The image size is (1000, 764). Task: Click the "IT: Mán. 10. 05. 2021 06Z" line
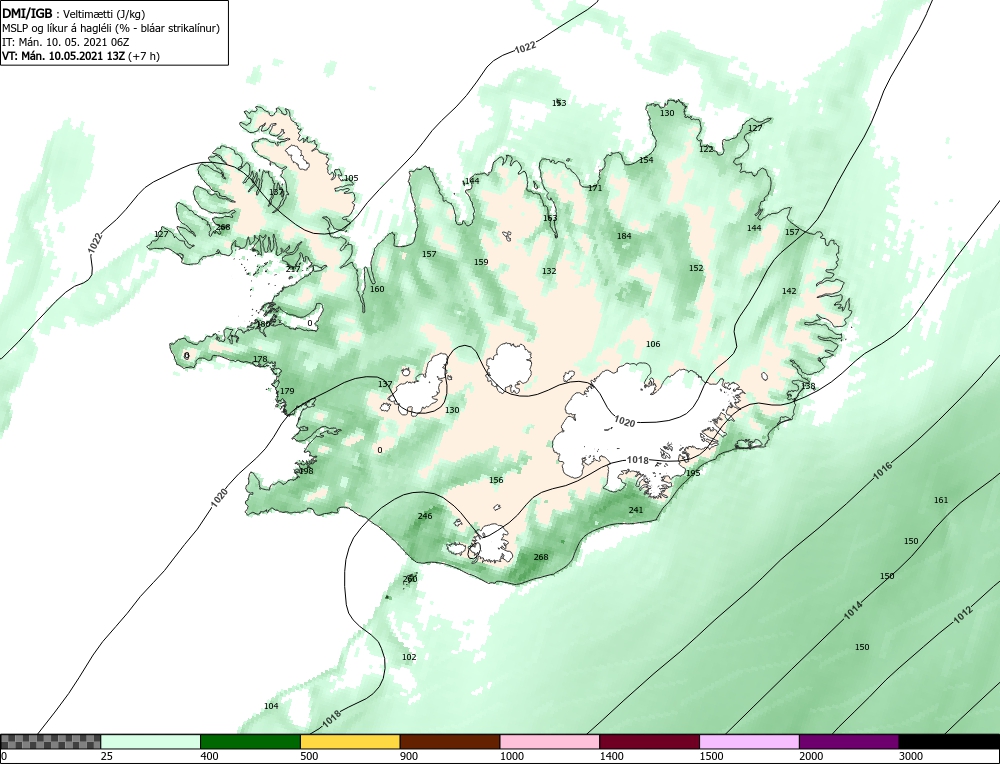66,42
